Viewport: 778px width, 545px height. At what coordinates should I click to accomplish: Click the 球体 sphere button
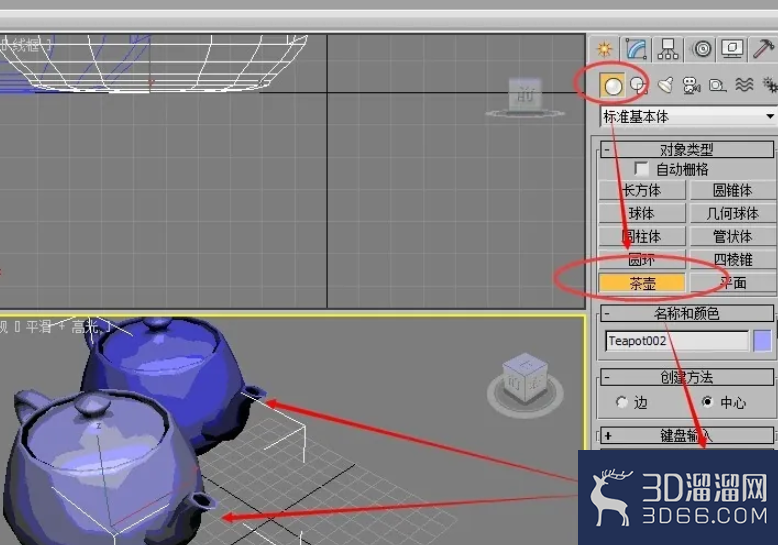click(x=642, y=213)
